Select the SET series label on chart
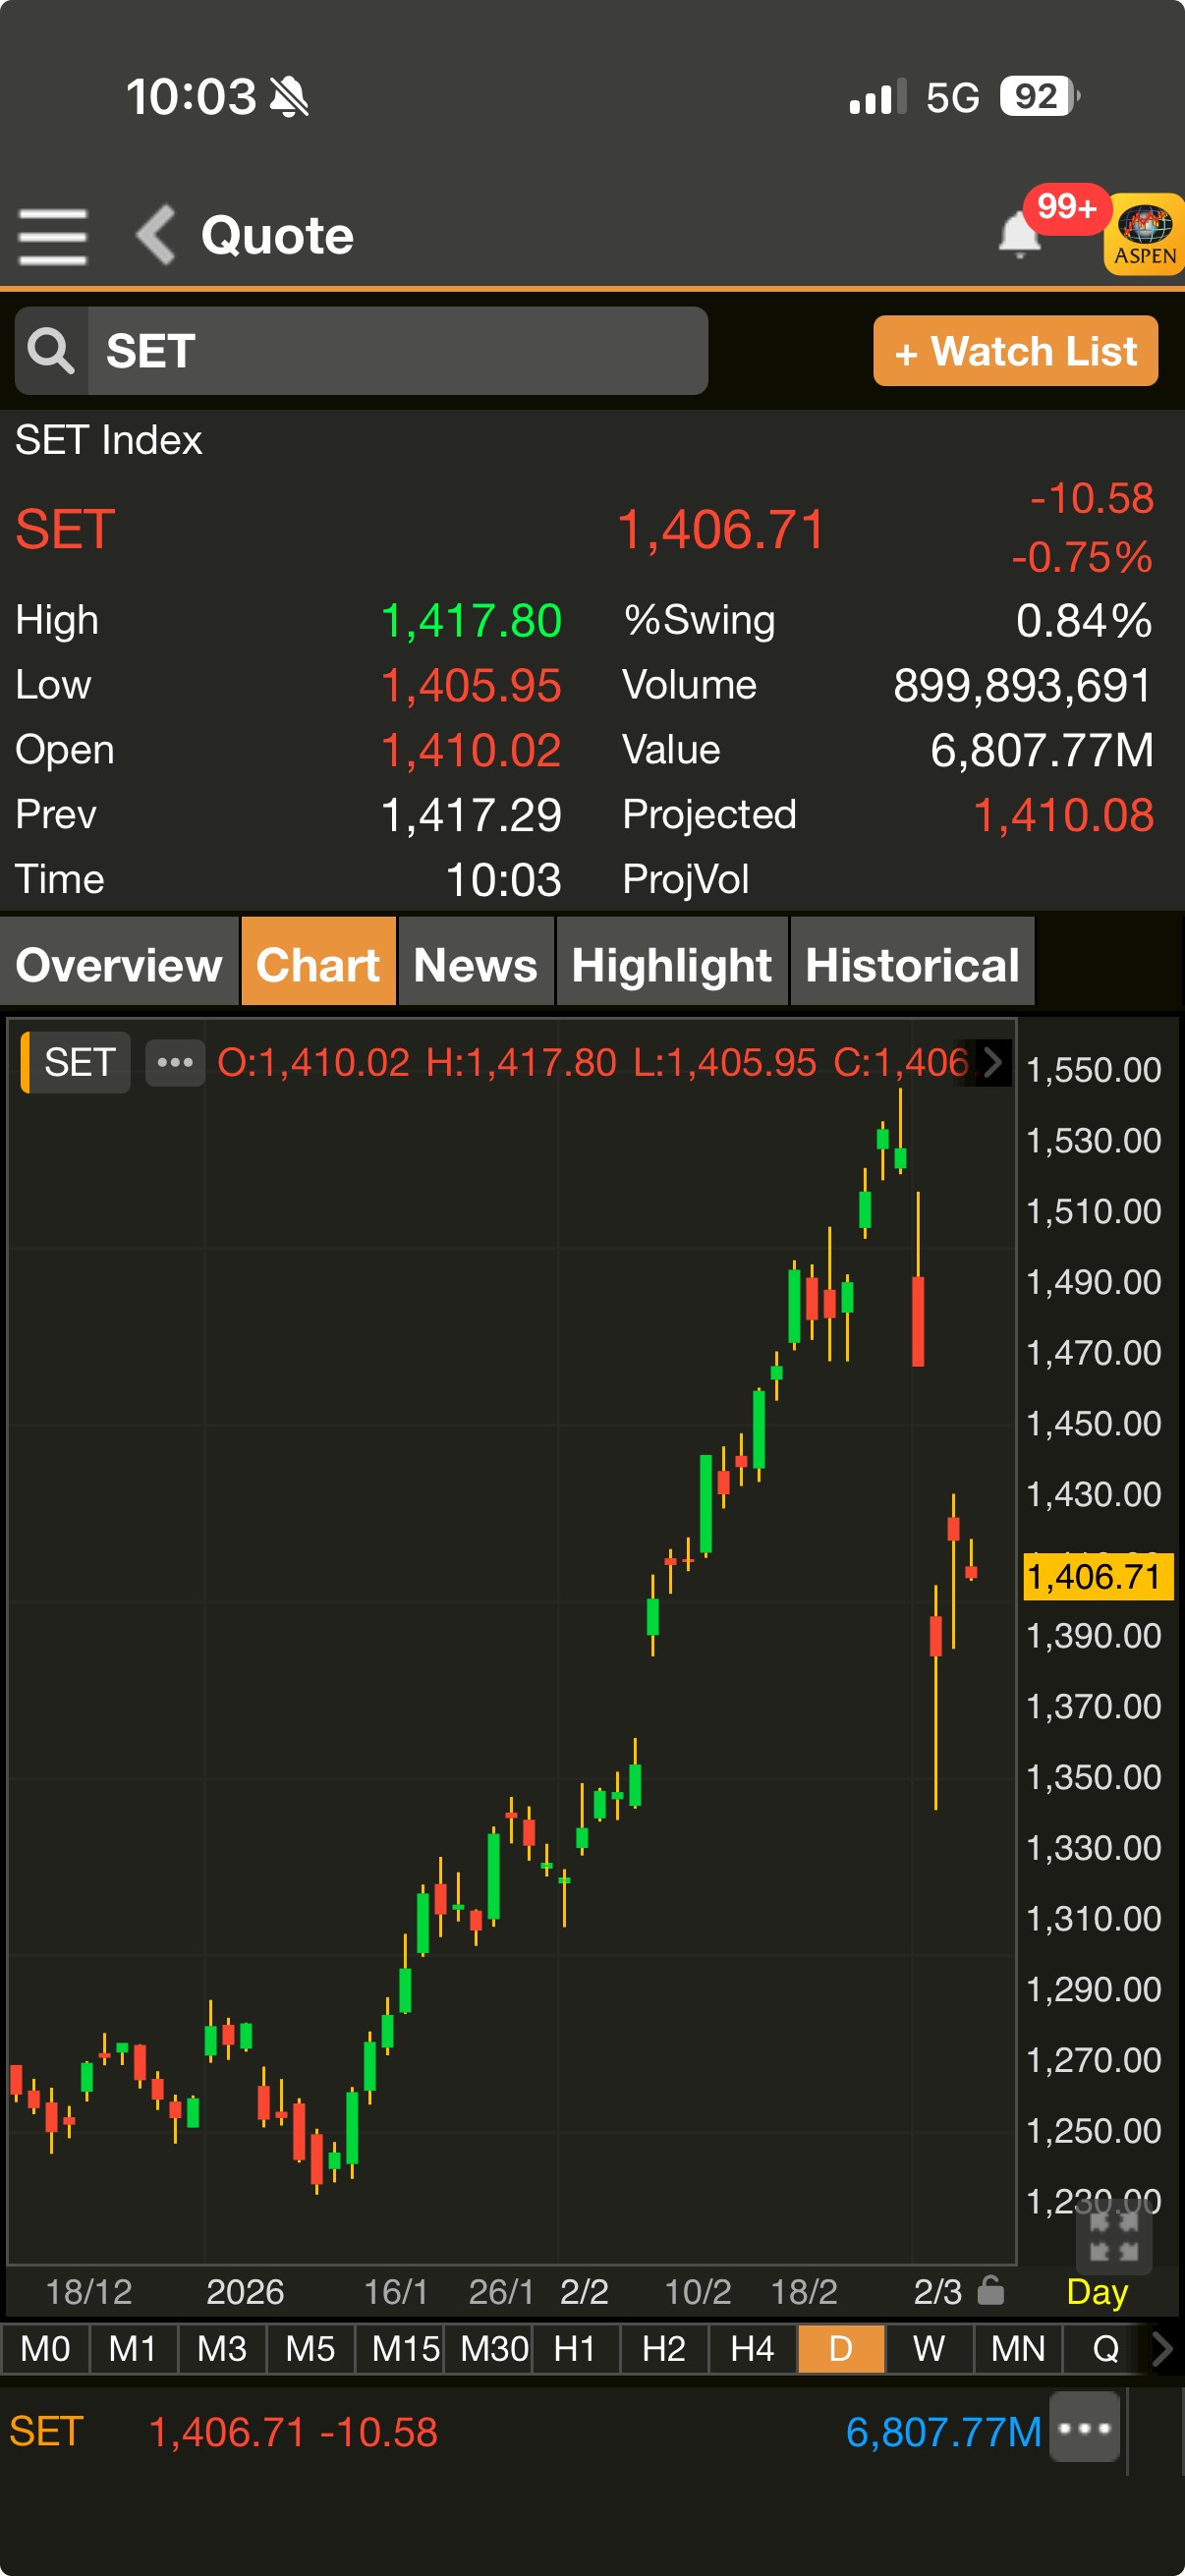This screenshot has width=1185, height=2576. [x=78, y=1062]
